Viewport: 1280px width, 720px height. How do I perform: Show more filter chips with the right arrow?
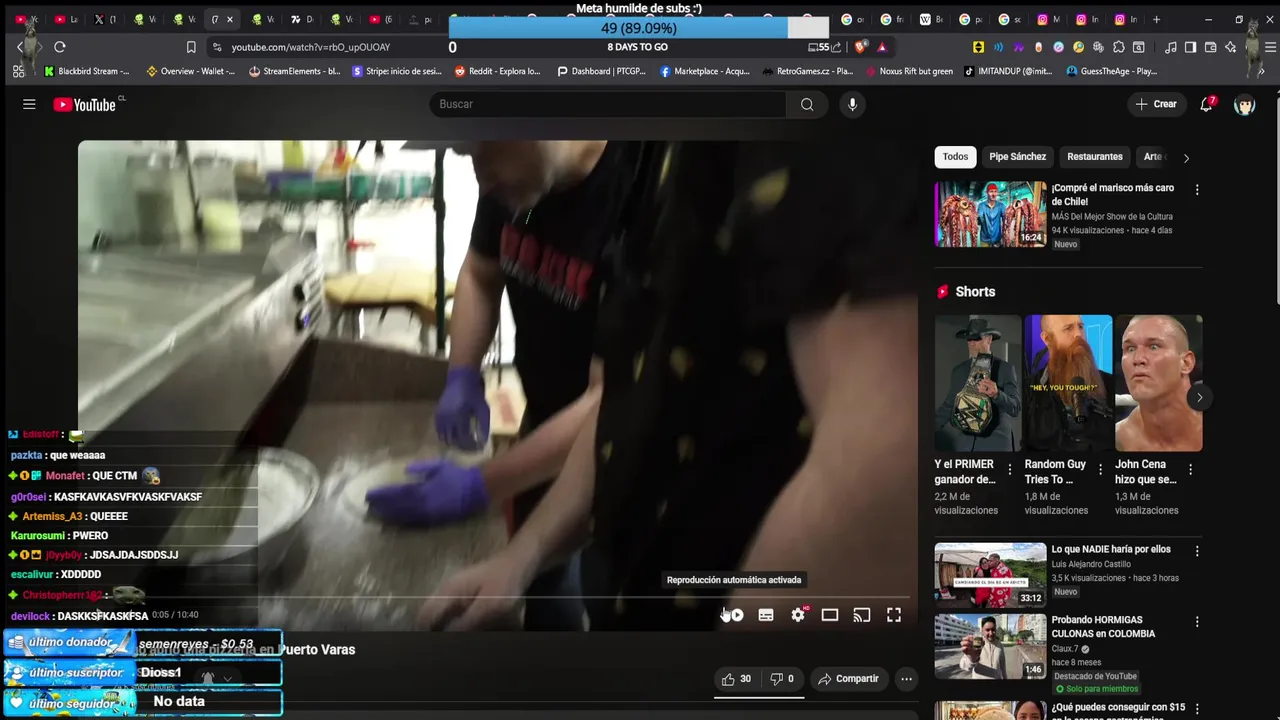1186,158
